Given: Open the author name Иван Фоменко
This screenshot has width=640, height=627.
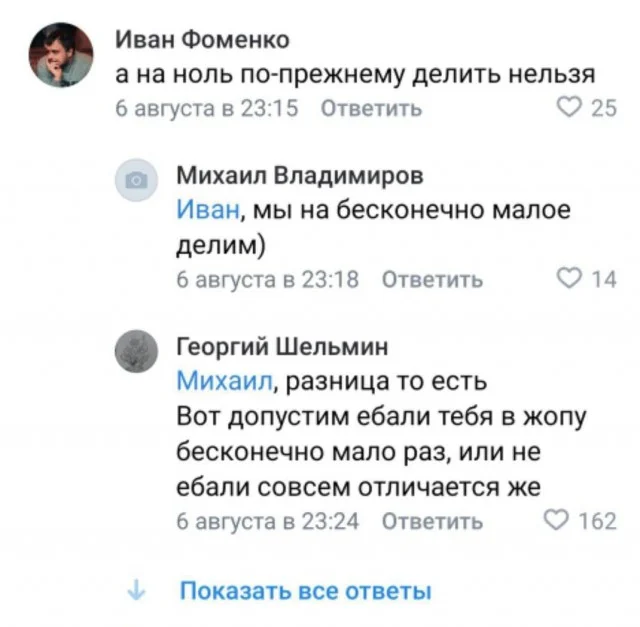Looking at the screenshot, I should [203, 39].
